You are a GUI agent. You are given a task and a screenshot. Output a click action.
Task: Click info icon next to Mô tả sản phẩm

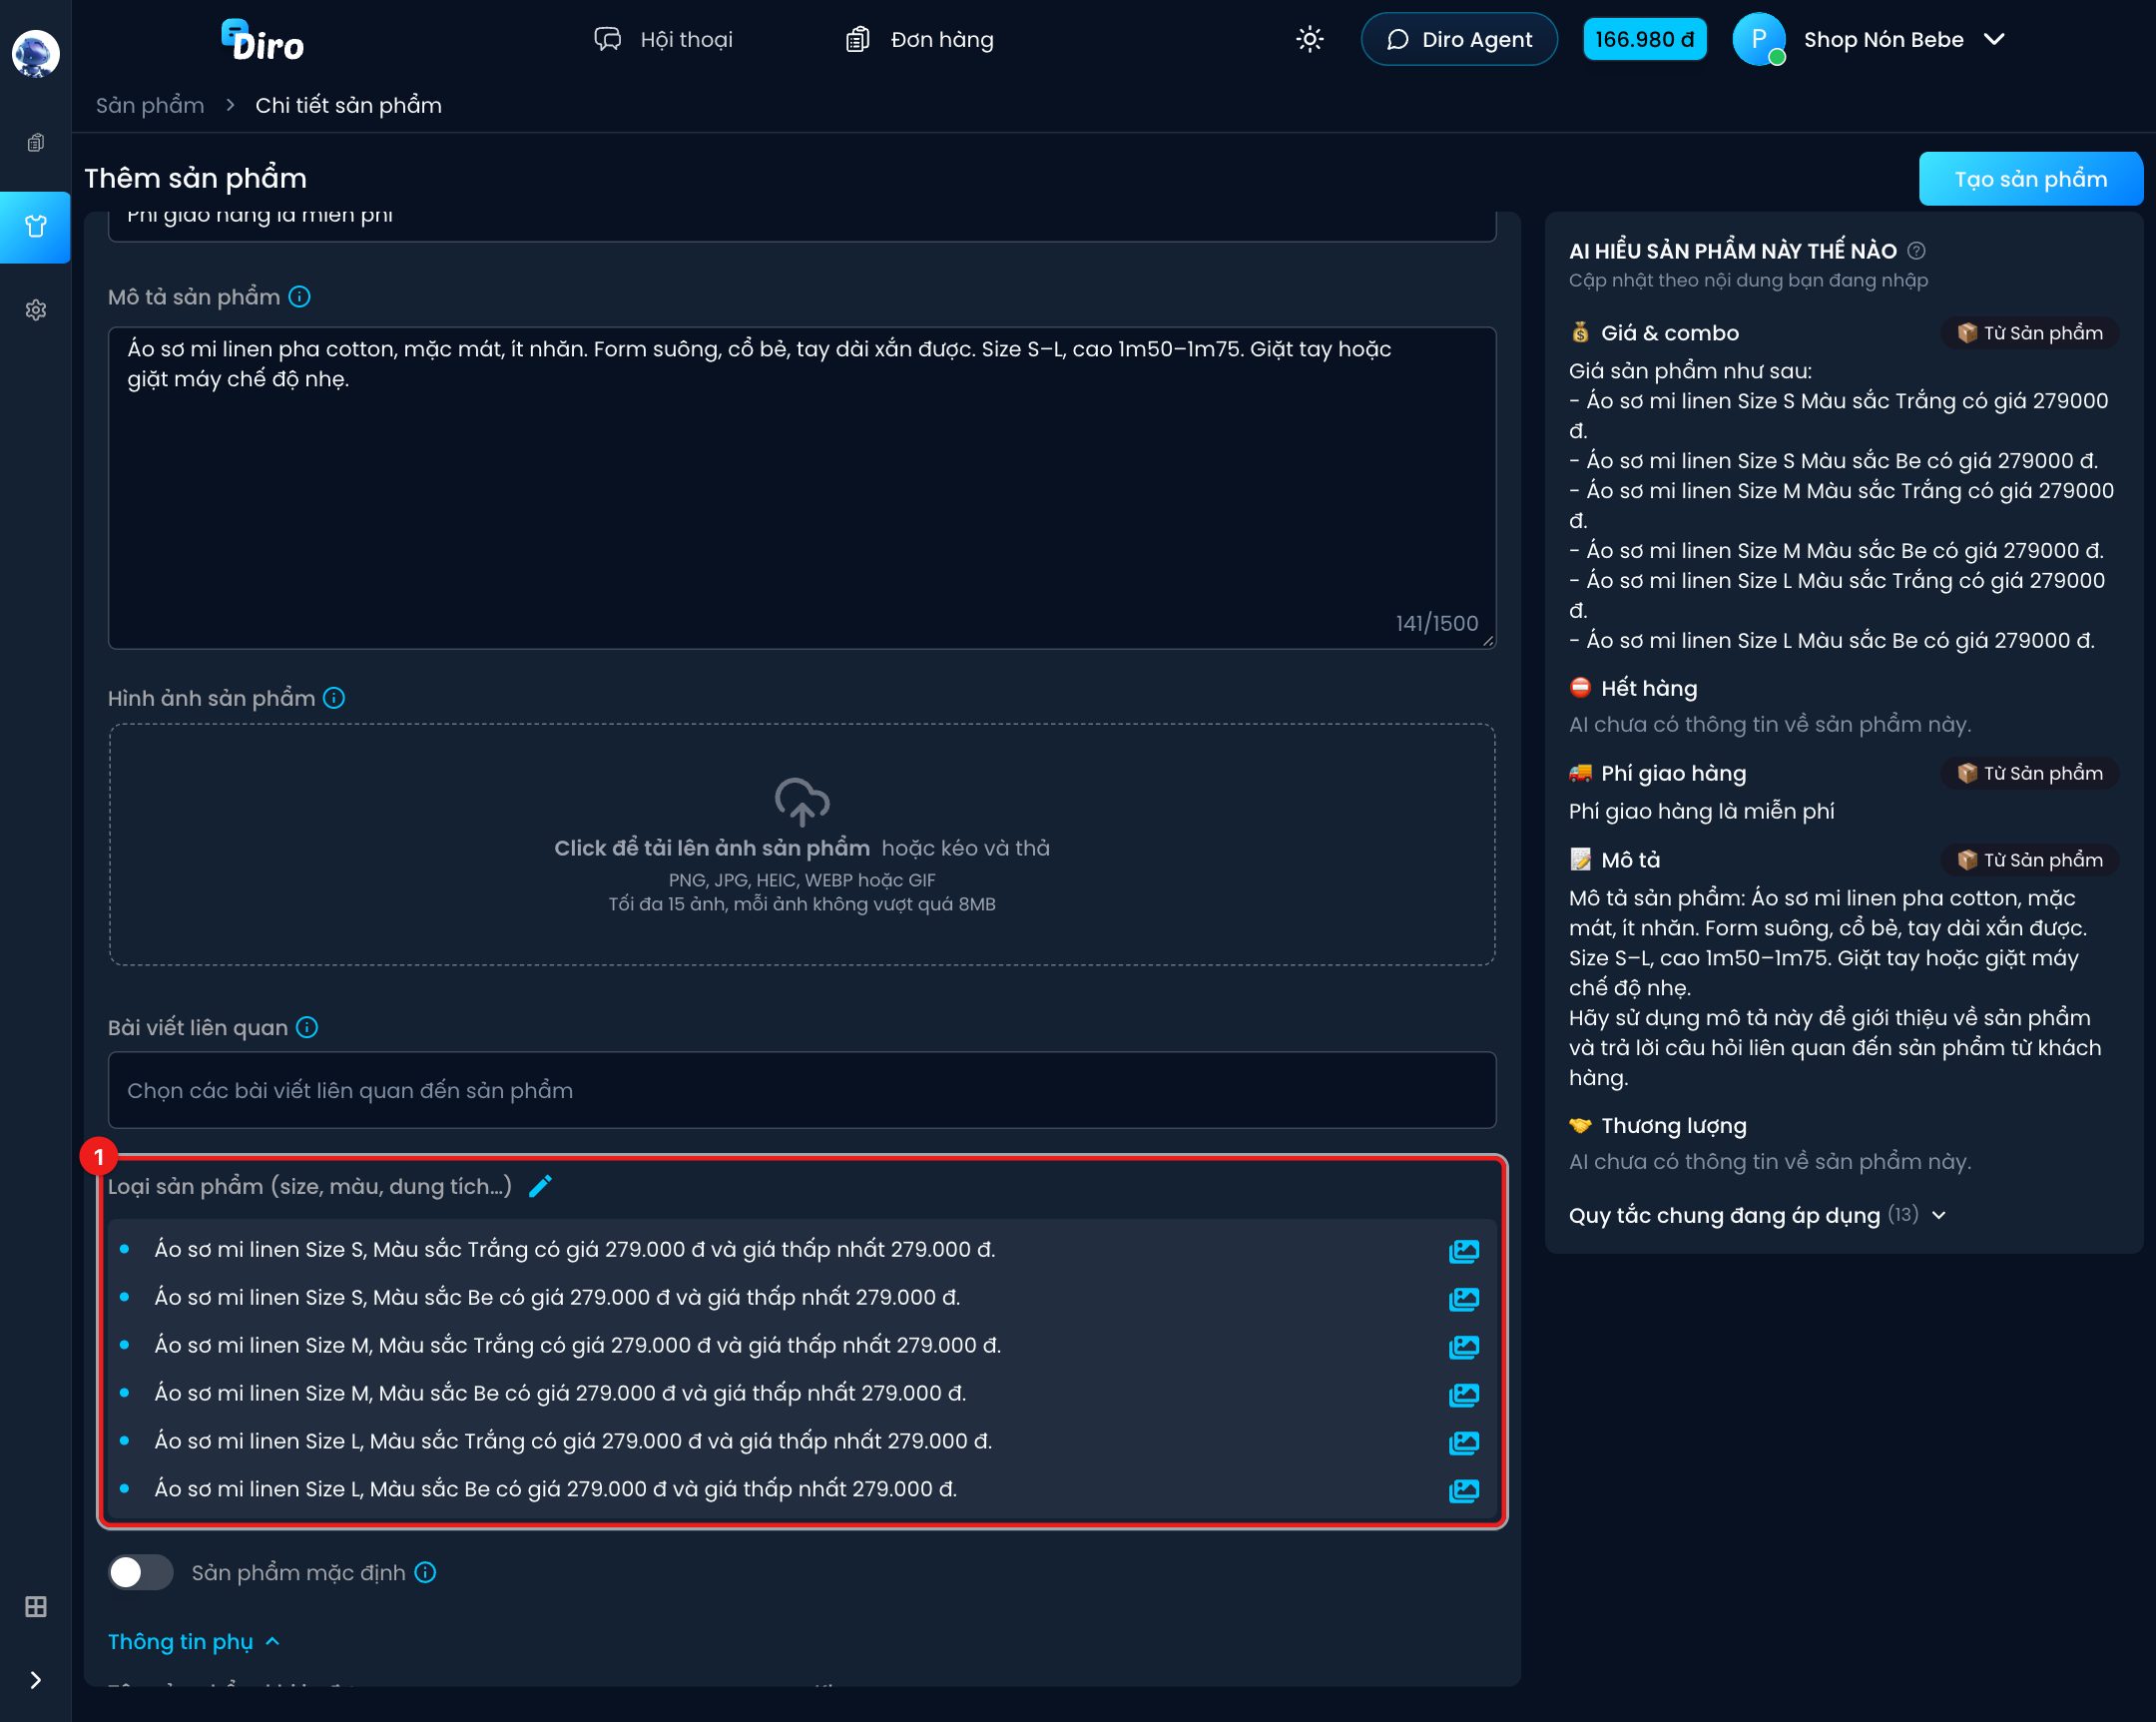299,297
